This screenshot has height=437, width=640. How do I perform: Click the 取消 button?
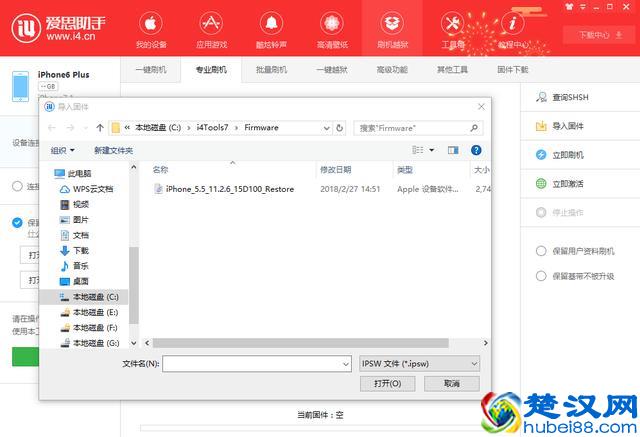tap(452, 384)
